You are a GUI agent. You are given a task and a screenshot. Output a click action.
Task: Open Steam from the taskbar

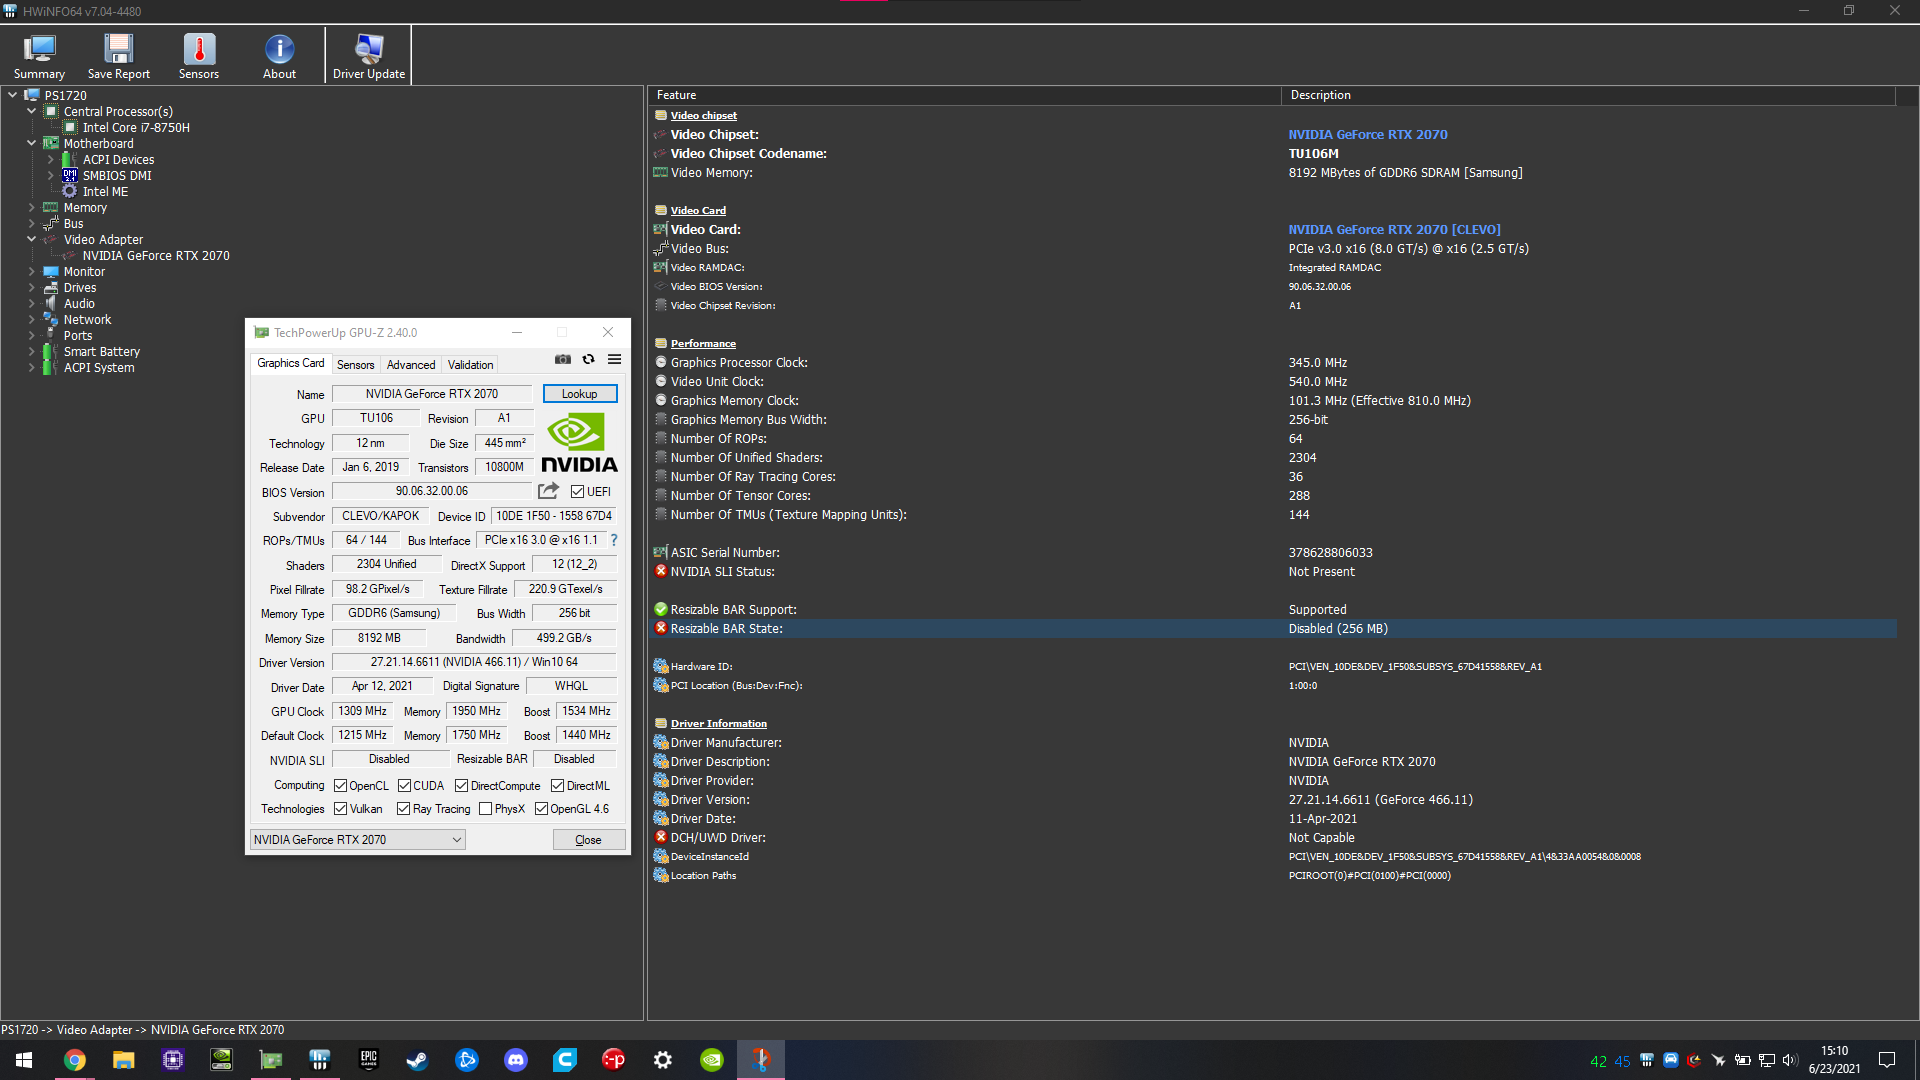(417, 1060)
